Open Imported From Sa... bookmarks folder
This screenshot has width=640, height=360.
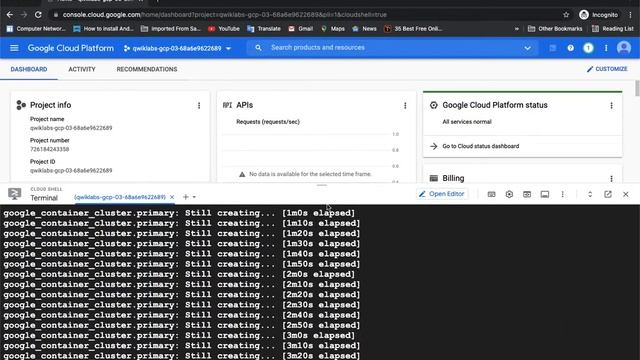click(x=171, y=29)
